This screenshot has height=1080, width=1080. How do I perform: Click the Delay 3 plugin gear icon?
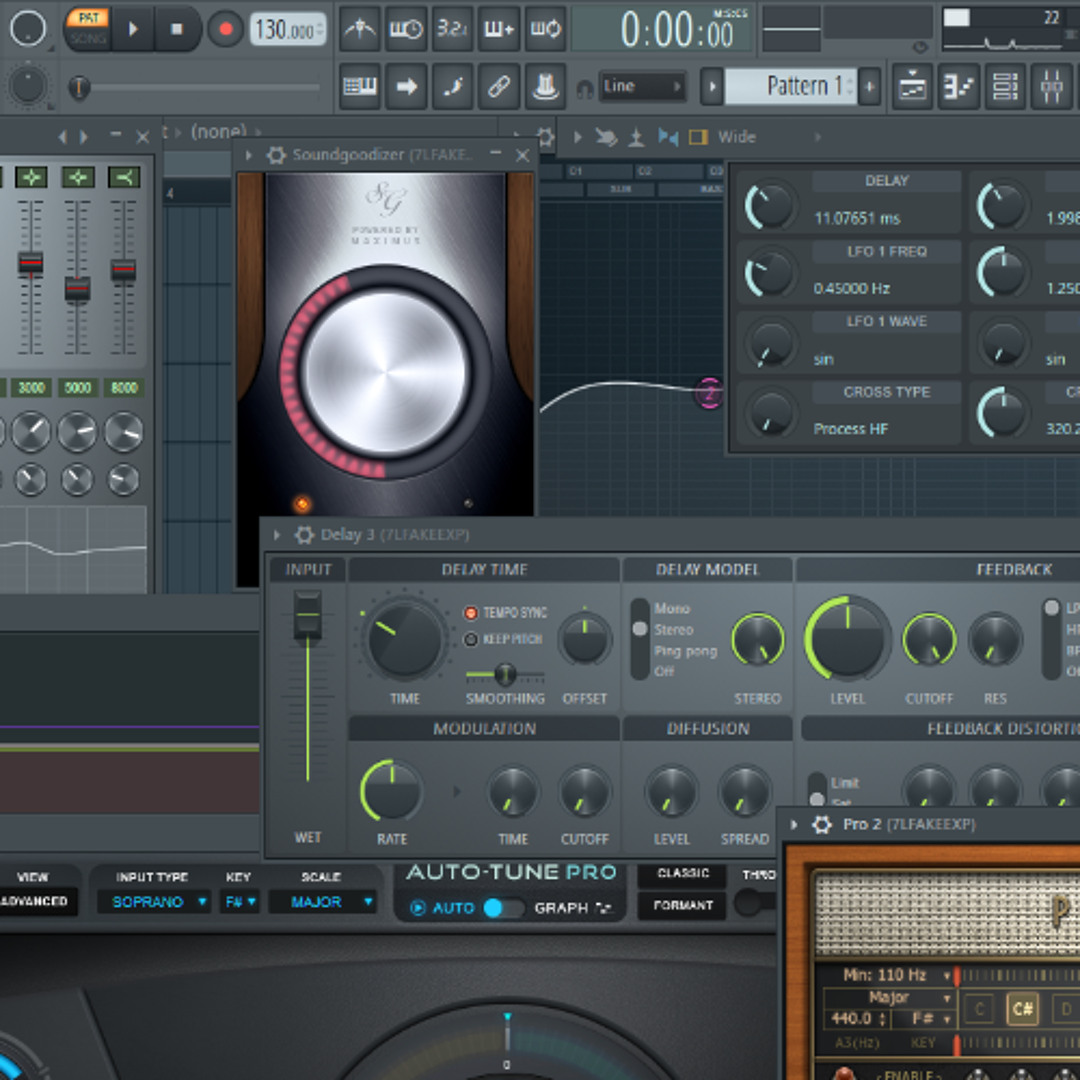point(304,535)
